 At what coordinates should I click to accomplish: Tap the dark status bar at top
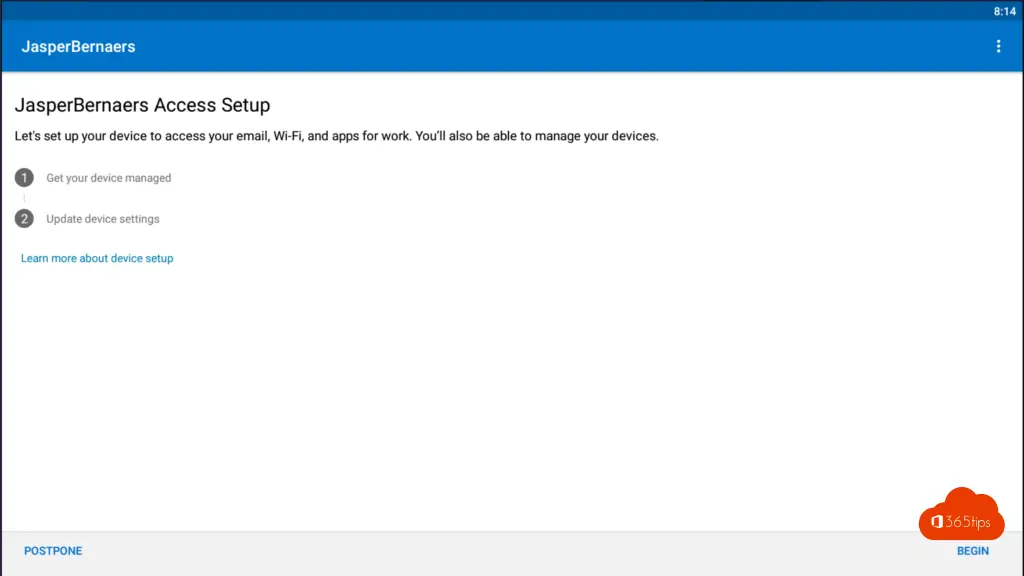496,10
